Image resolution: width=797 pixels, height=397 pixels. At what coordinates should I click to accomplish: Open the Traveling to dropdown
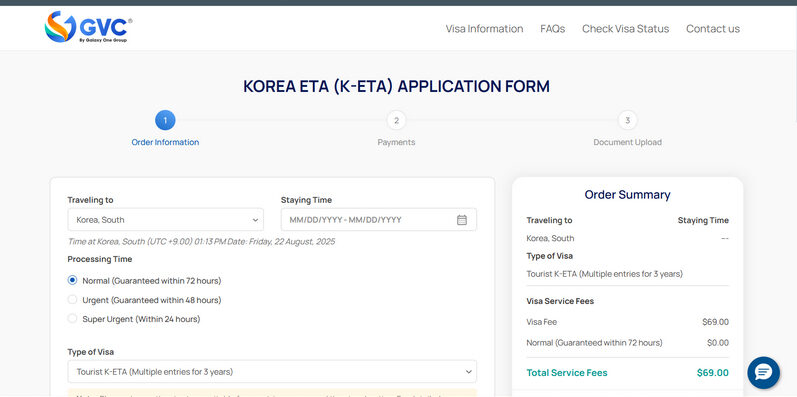166,220
